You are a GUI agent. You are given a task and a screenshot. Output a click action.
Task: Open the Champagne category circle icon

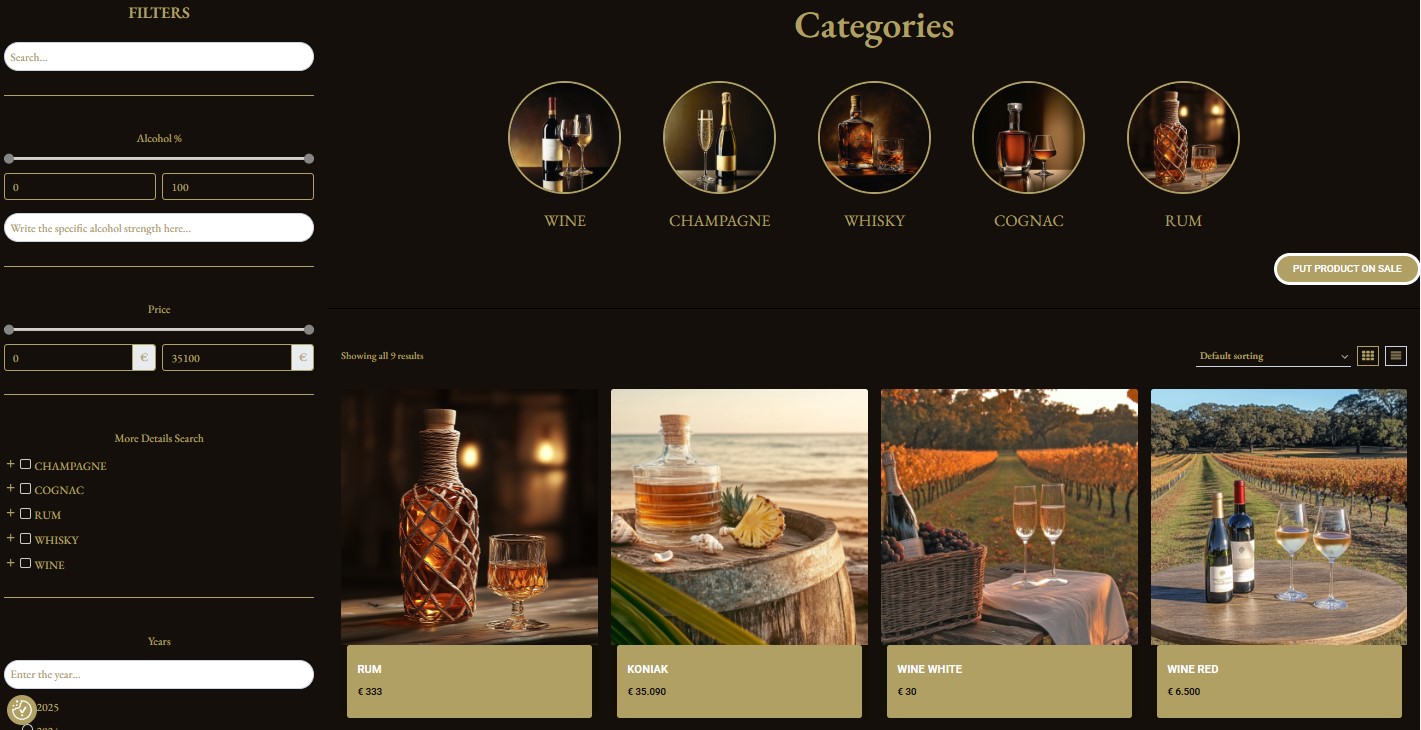click(719, 137)
